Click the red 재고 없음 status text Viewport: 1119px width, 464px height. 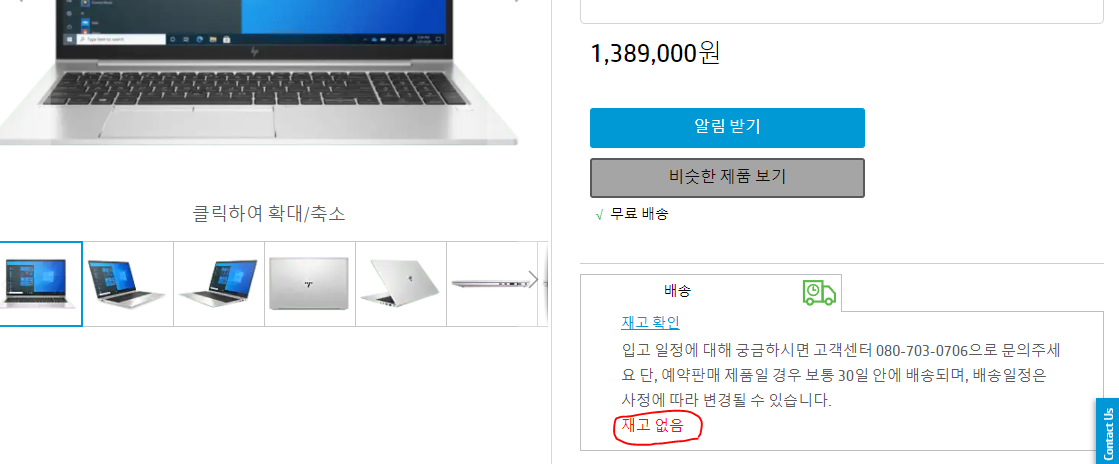click(652, 426)
